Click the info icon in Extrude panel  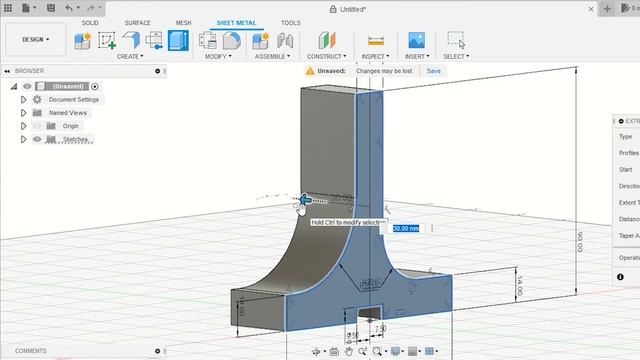tap(620, 277)
